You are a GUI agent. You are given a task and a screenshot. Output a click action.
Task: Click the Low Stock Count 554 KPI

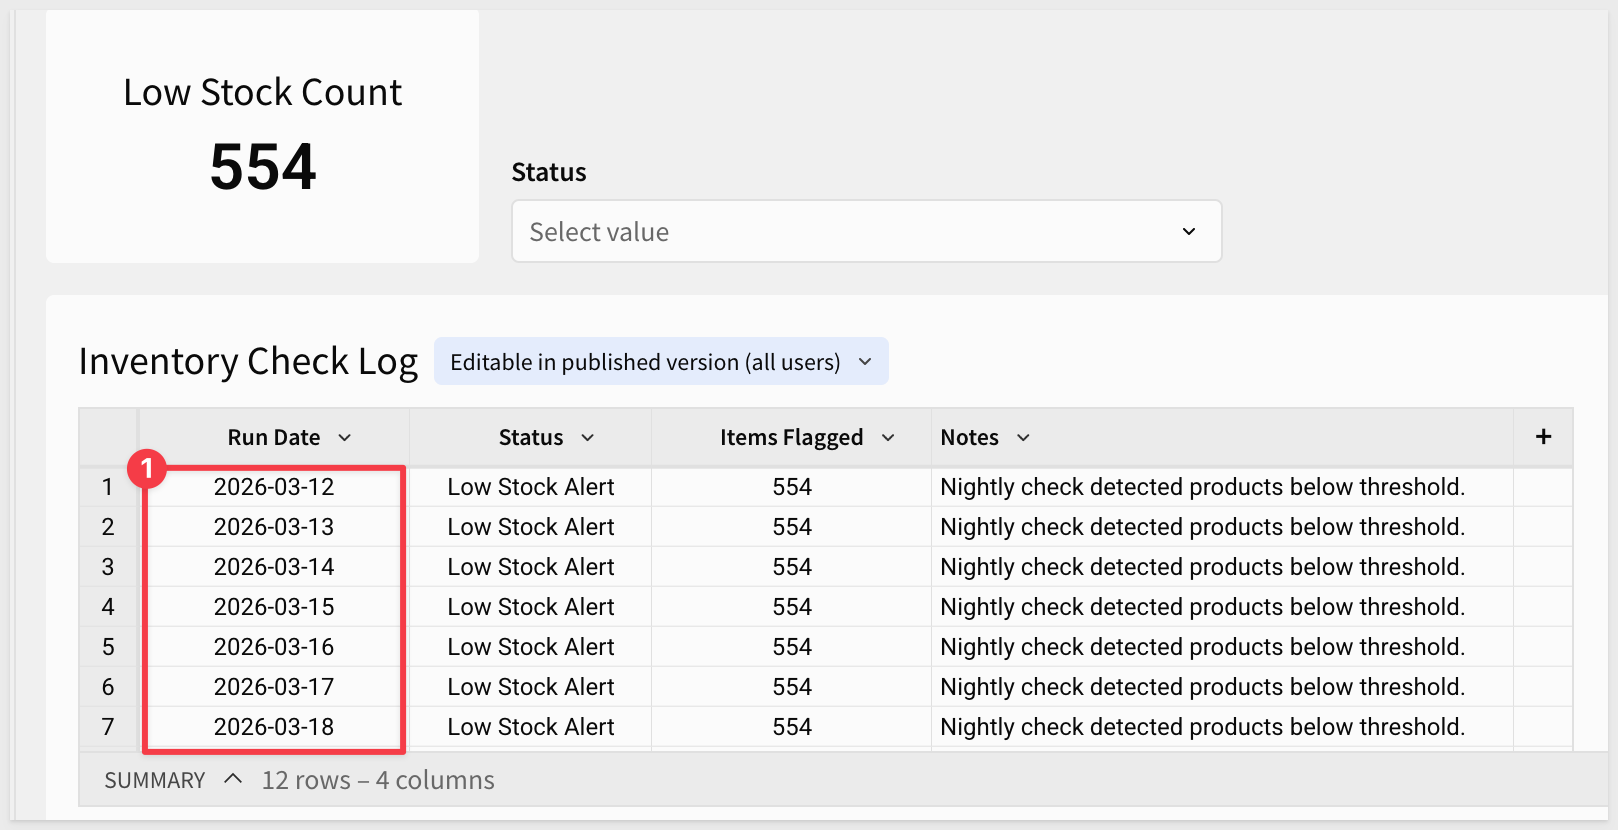[x=263, y=166]
